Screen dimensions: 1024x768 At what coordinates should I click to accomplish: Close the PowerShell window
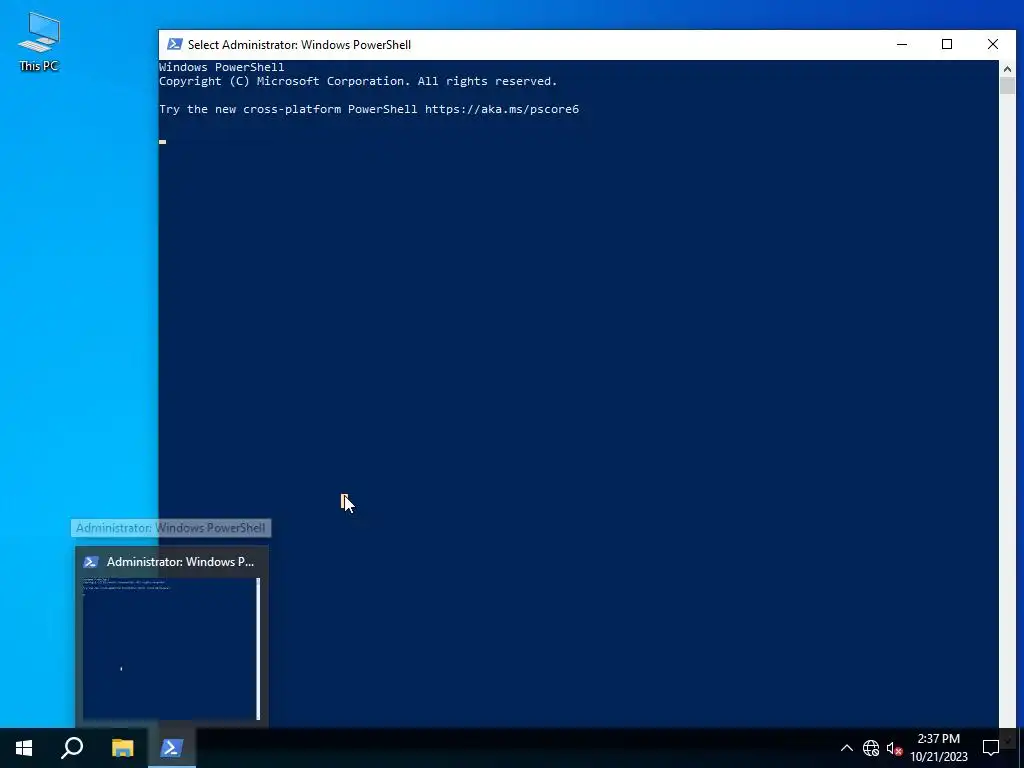pos(993,44)
